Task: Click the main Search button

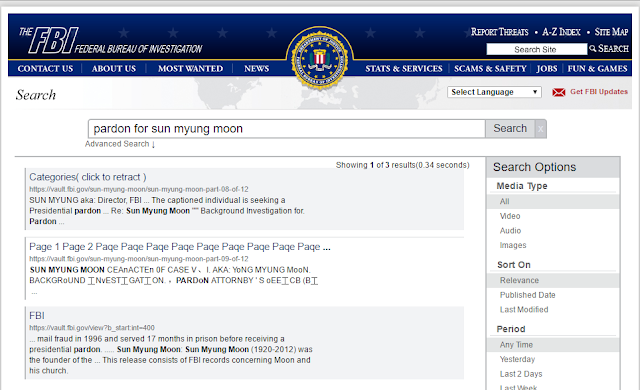Action: 510,129
